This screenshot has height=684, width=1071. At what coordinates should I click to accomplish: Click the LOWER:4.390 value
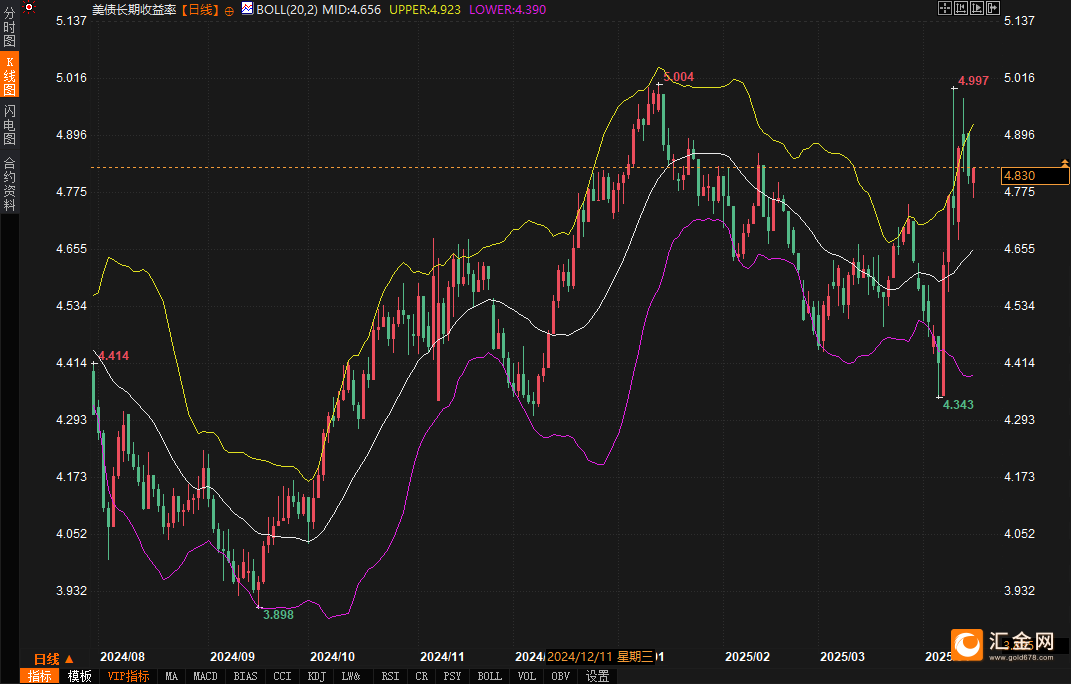(x=507, y=10)
